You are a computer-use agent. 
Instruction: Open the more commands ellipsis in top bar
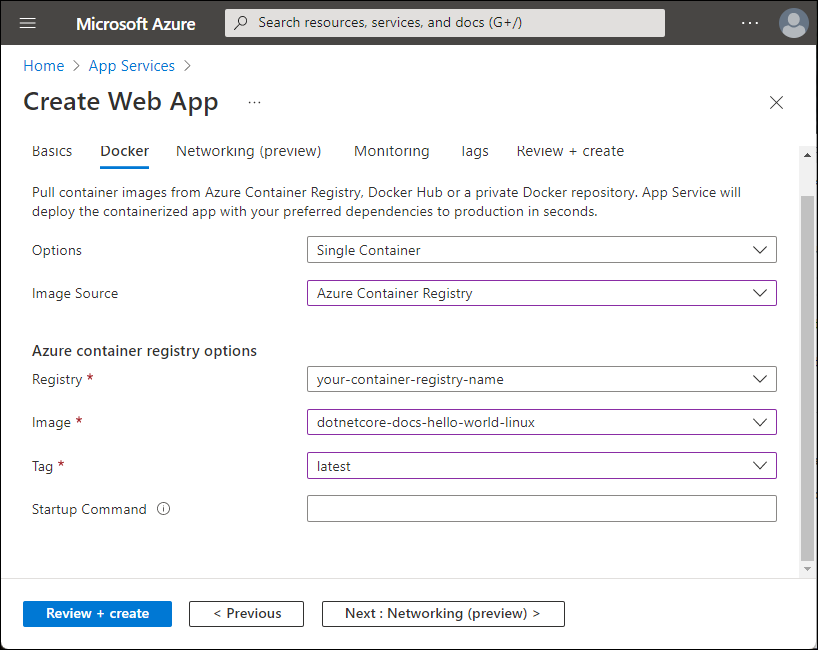pyautogui.click(x=750, y=22)
